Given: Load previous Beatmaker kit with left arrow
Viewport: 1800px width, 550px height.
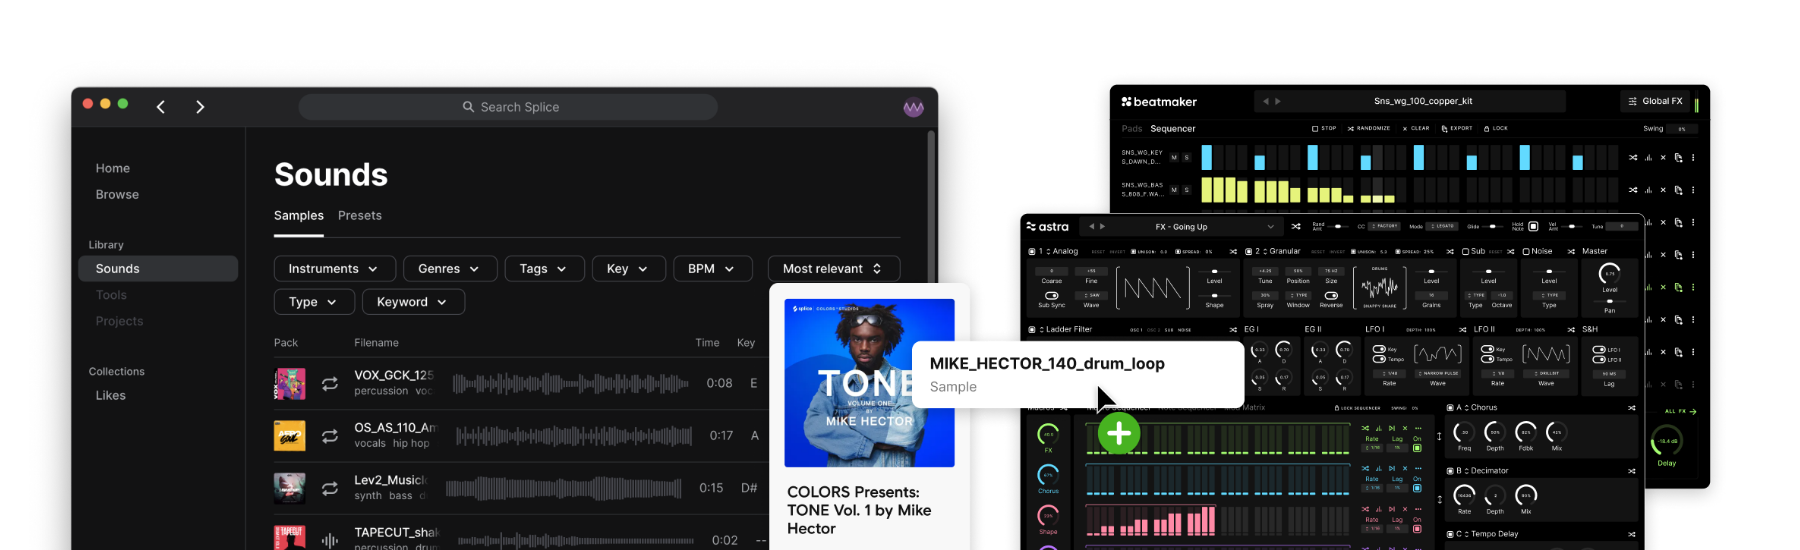Looking at the screenshot, I should (x=1266, y=101).
